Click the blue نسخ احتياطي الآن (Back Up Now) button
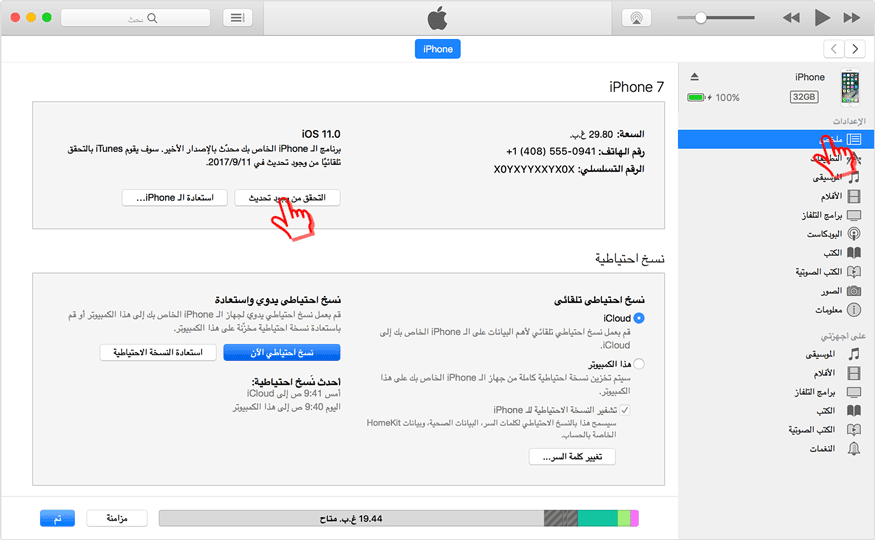875x540 pixels. point(282,352)
